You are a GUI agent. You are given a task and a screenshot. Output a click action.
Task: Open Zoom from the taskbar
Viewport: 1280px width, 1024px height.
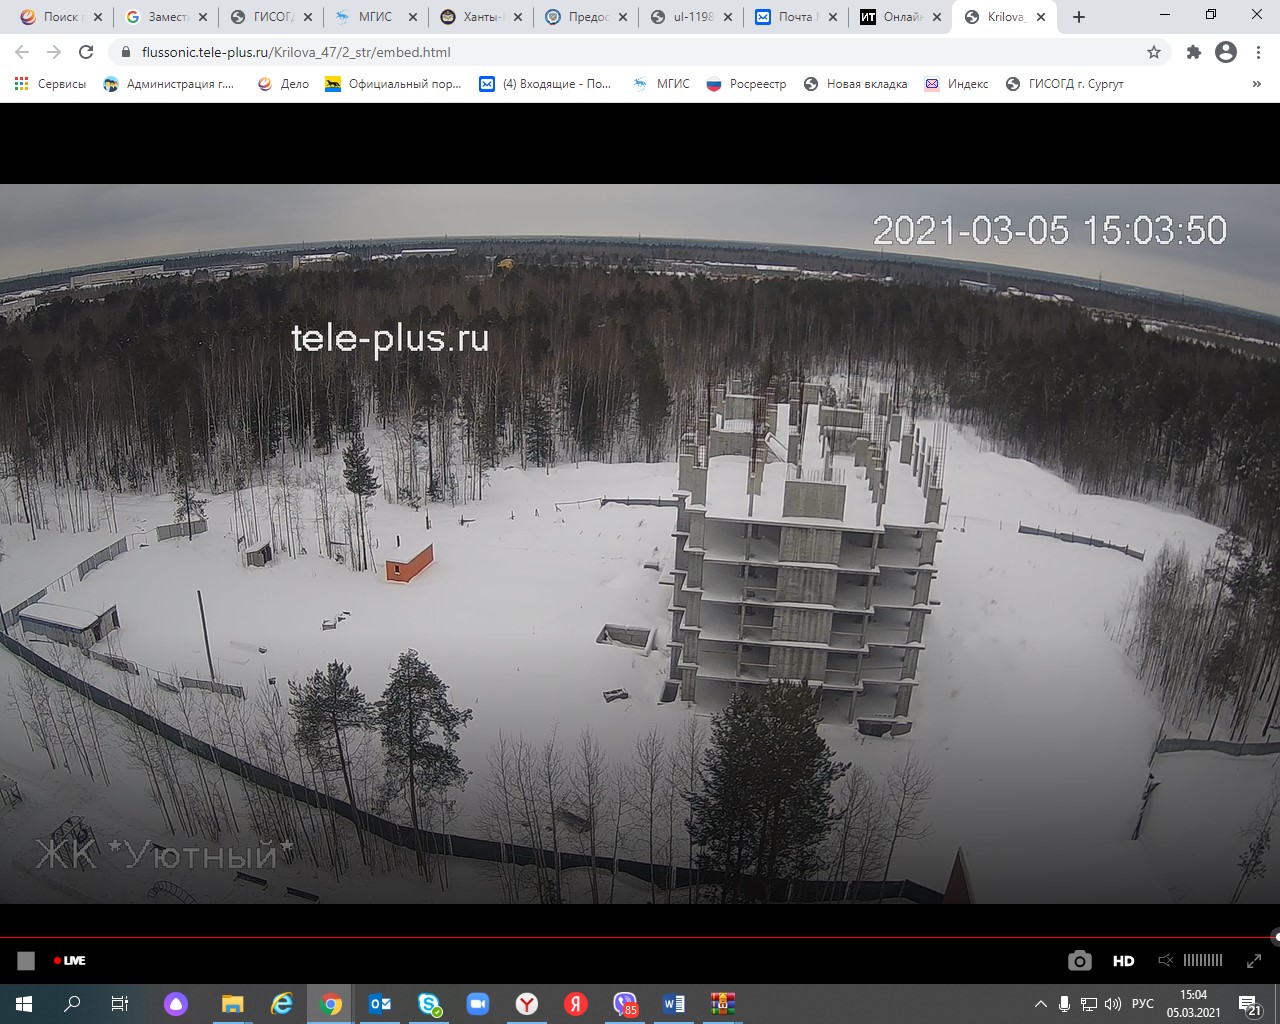pos(477,1004)
